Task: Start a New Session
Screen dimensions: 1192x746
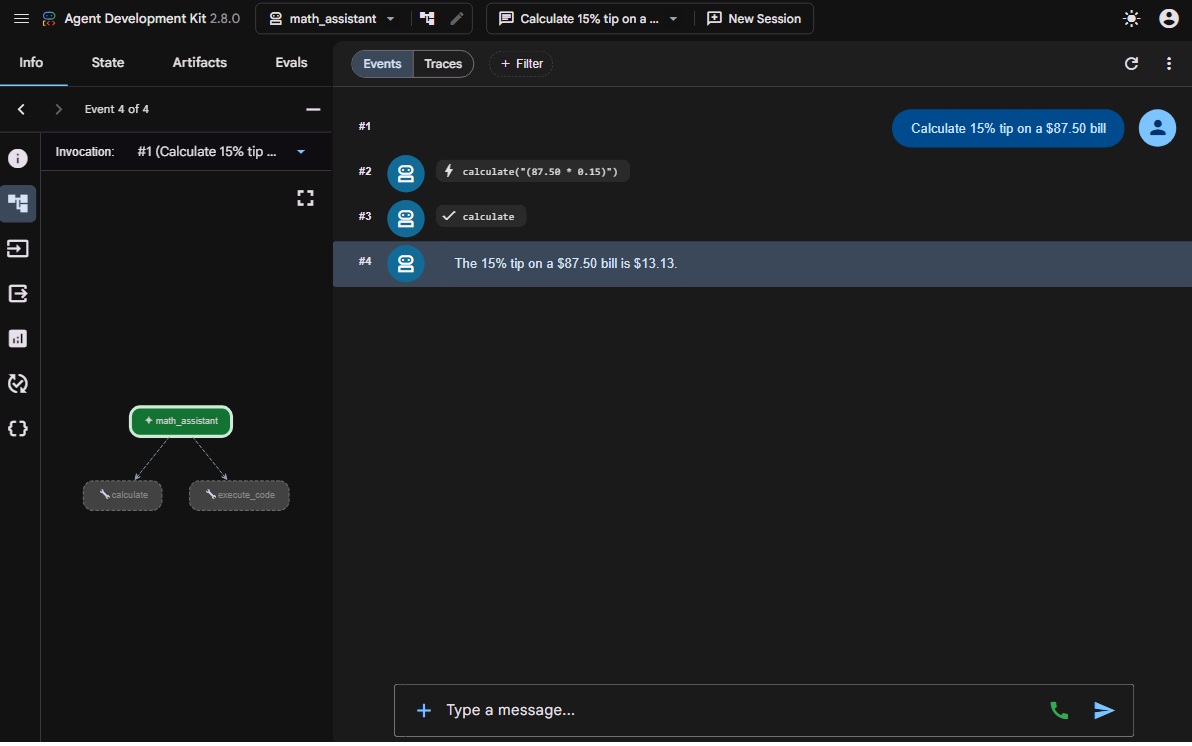Action: 753,18
